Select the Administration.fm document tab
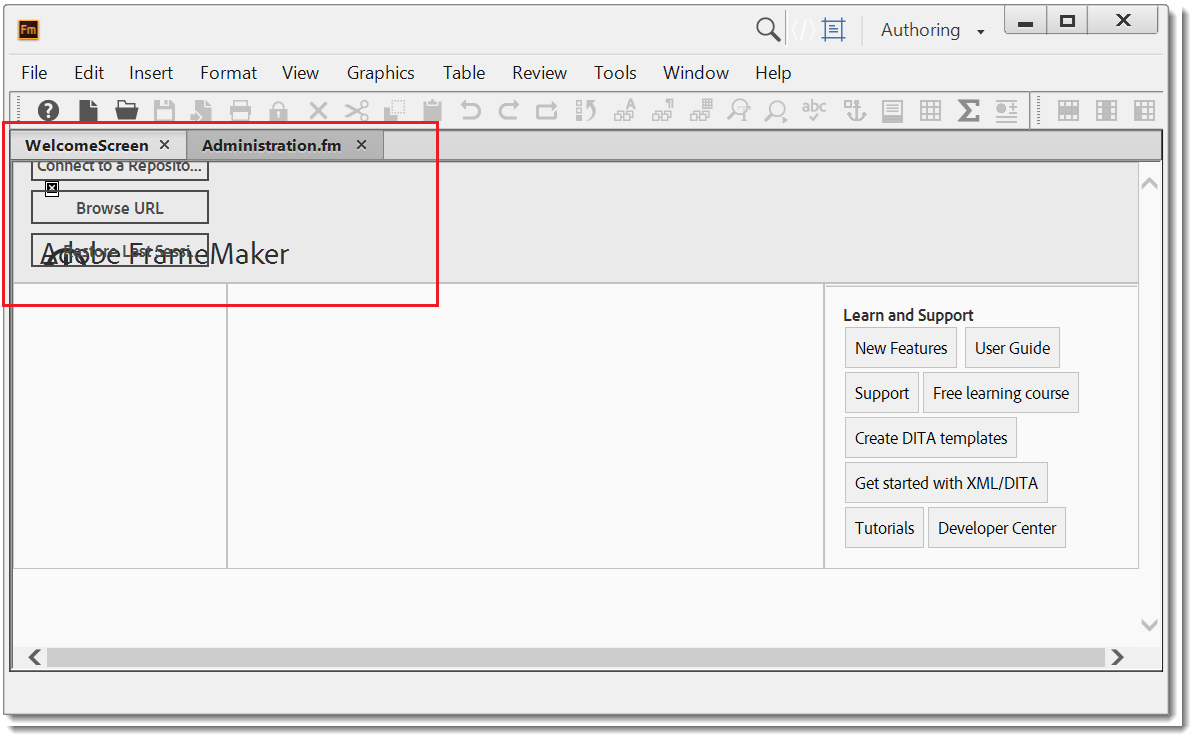The width and height of the screenshot is (1197, 741). point(270,144)
